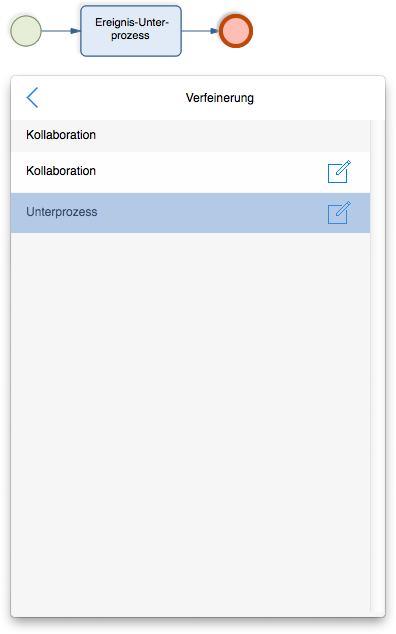Click the Kollaboration label text beside the edit icon
396x634 pixels.
[x=61, y=171]
